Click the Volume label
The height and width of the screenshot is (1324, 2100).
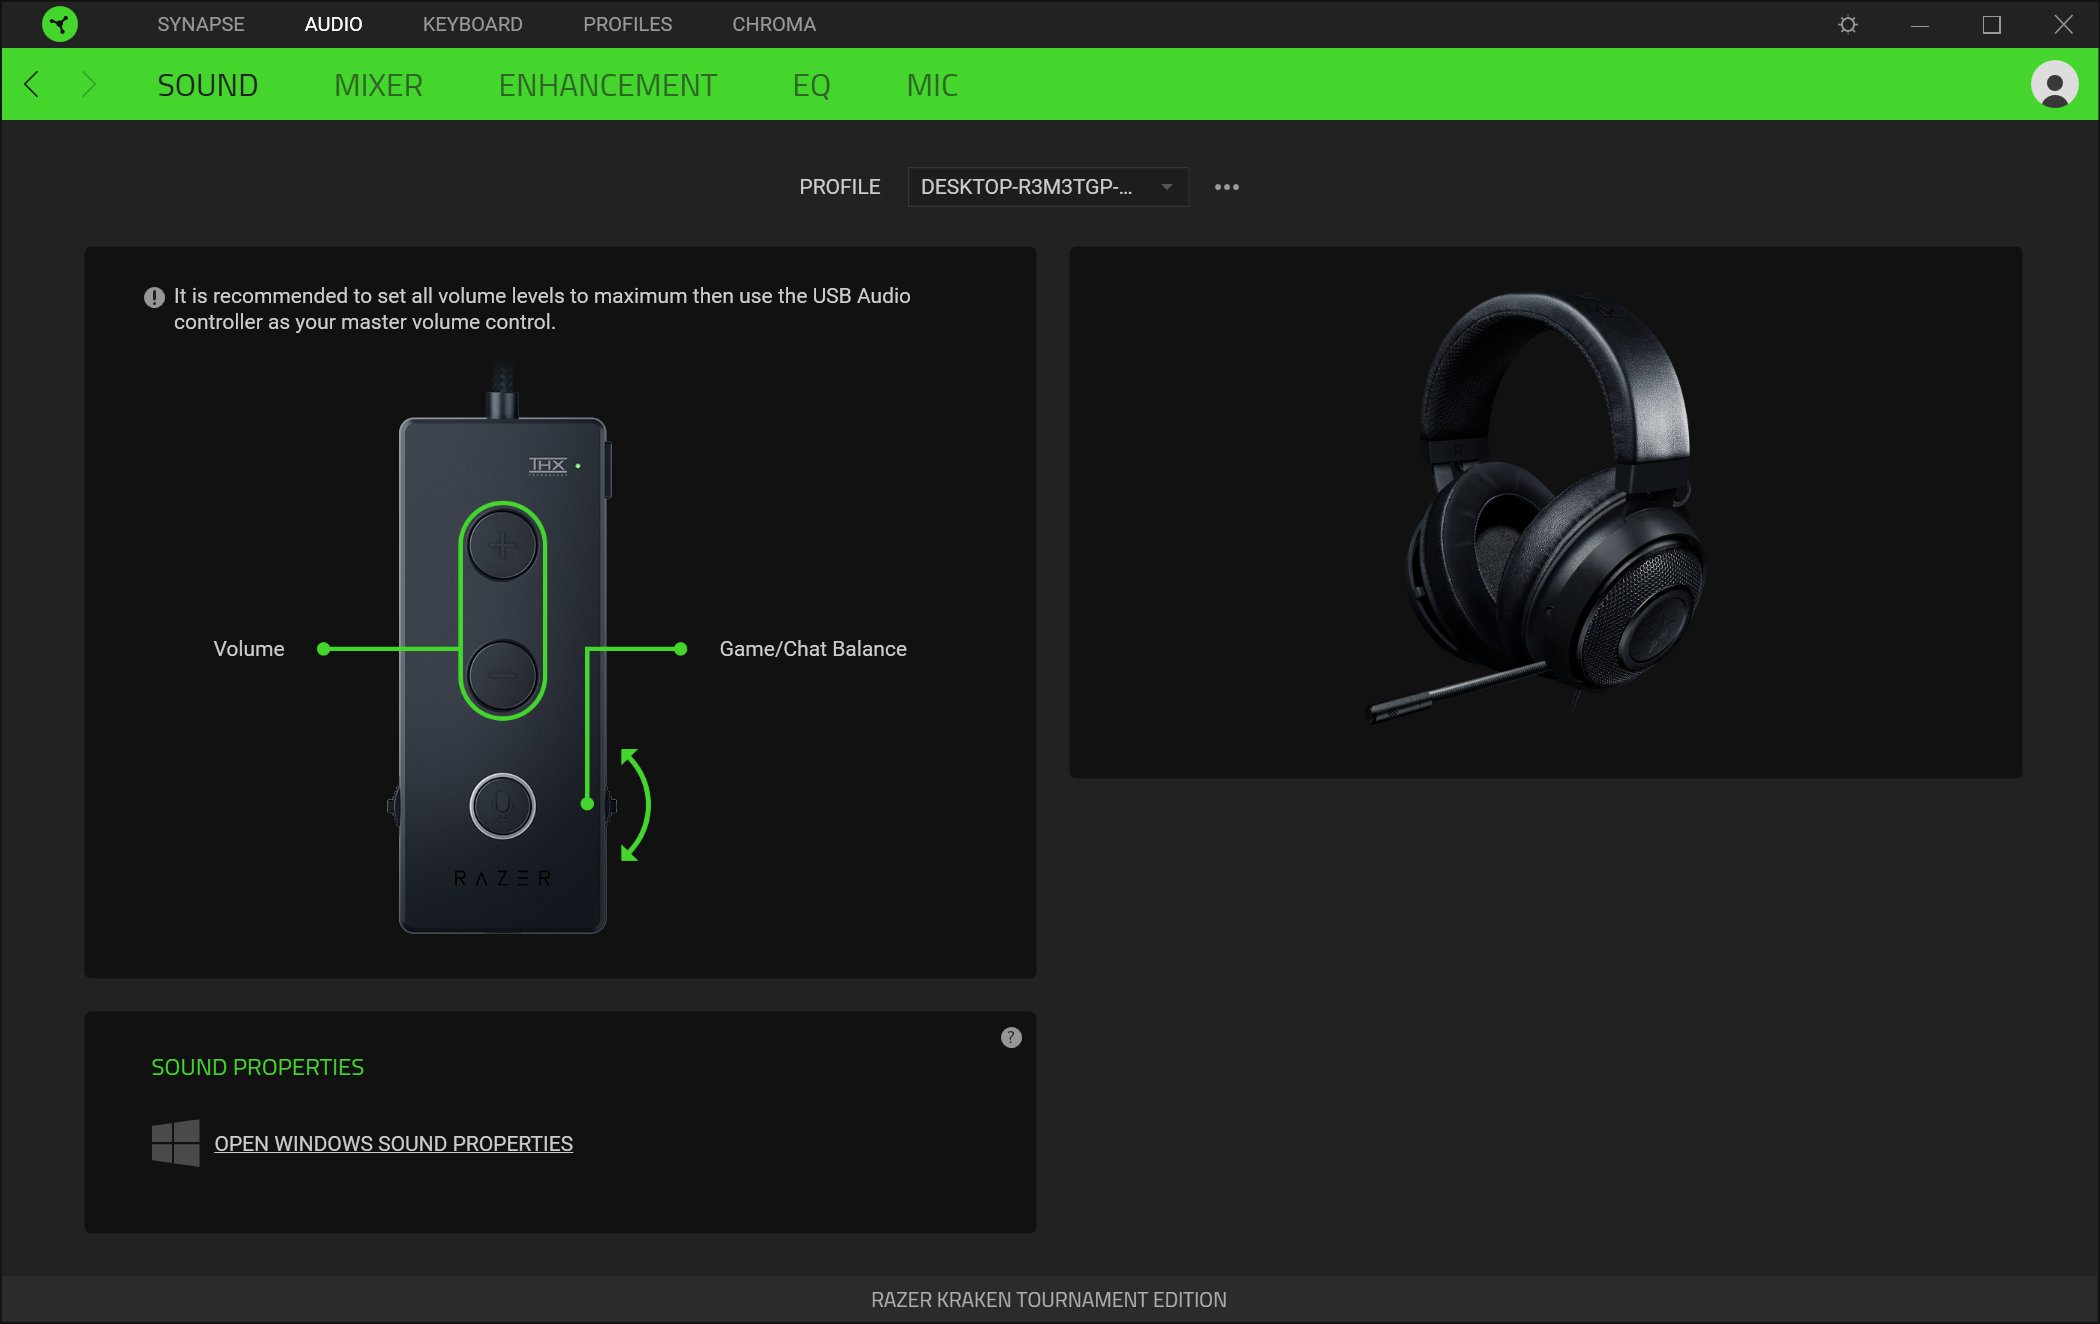click(x=249, y=648)
